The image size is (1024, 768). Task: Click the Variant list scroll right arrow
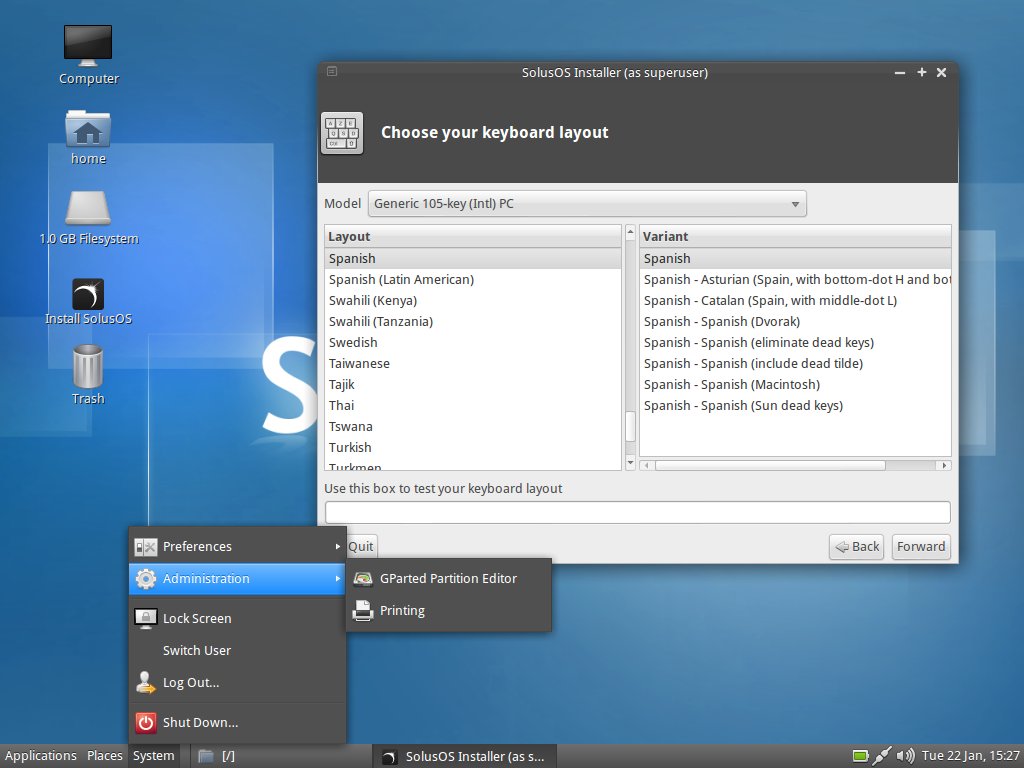[x=944, y=466]
